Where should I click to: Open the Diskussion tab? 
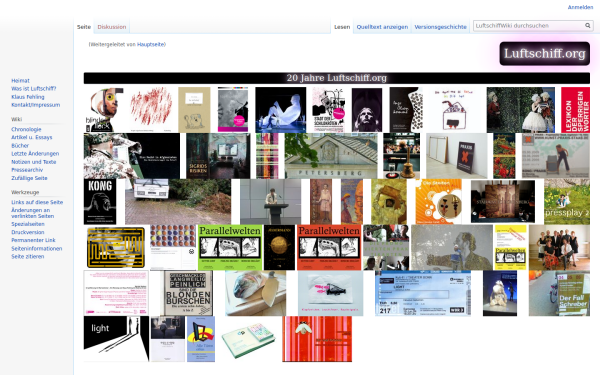click(112, 27)
